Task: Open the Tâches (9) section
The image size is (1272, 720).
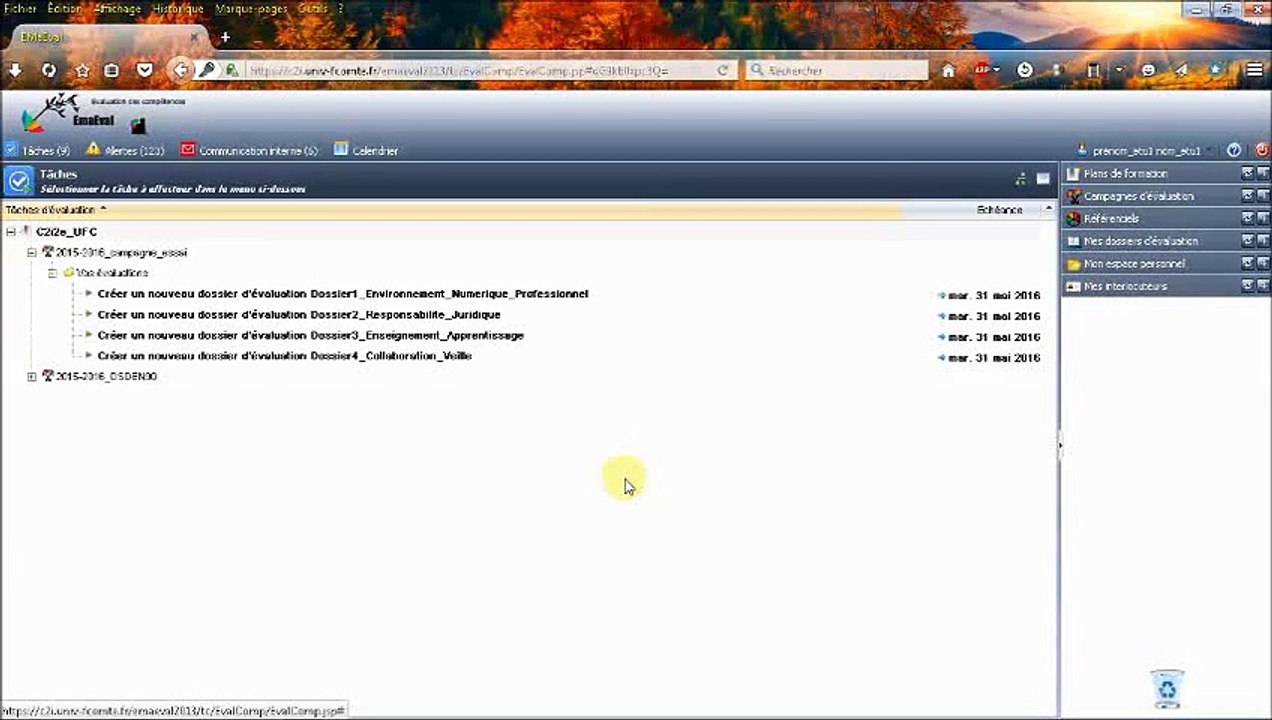Action: [37, 150]
